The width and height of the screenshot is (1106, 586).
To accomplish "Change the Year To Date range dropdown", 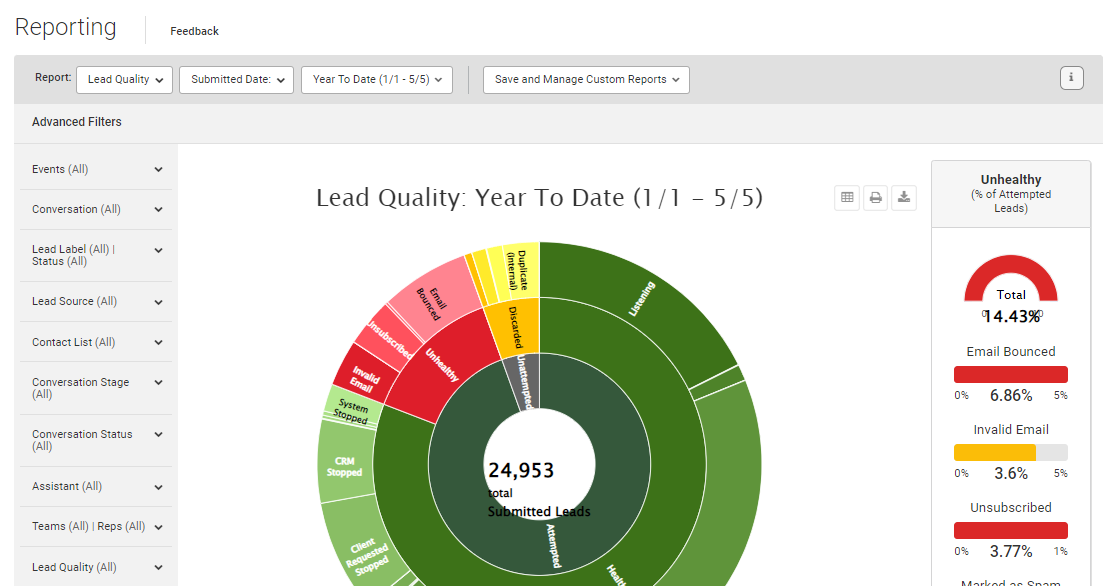I will click(377, 80).
